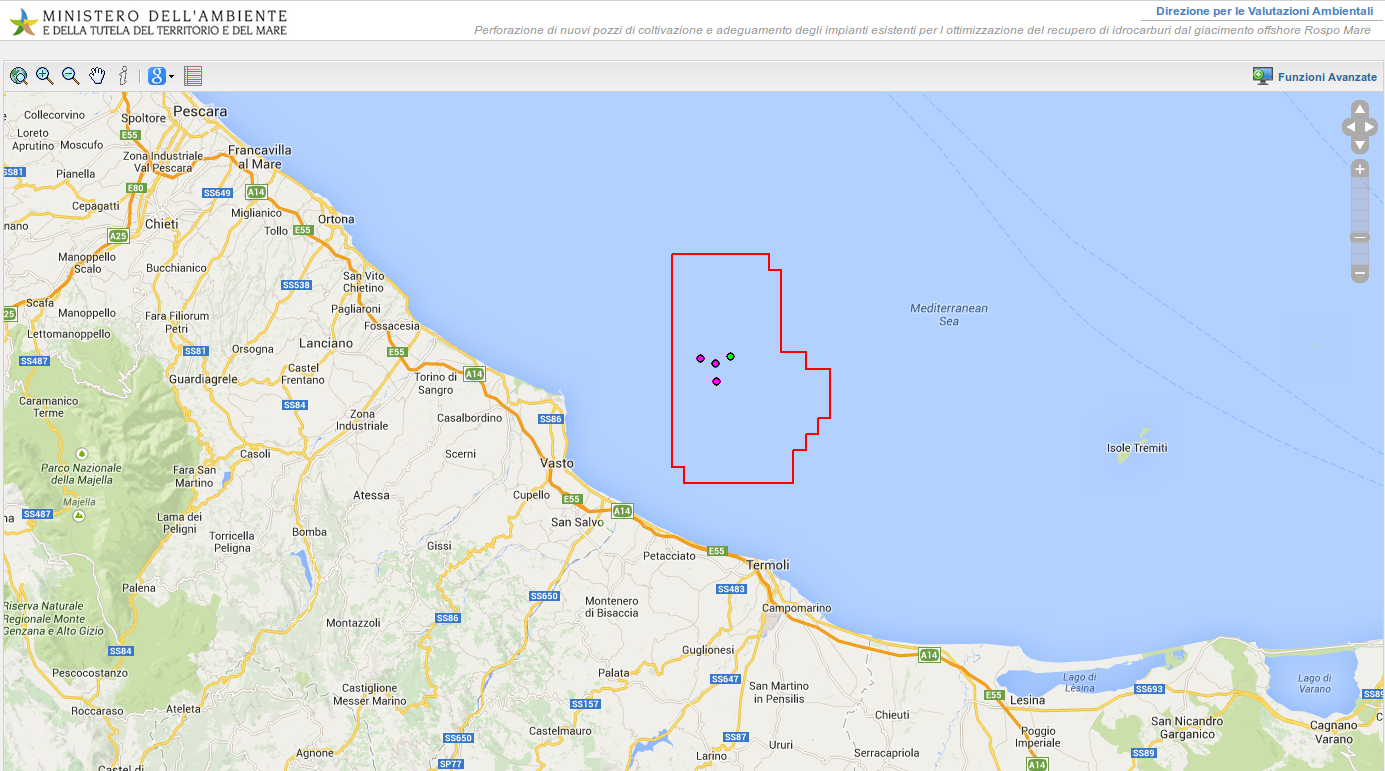Screen dimensions: 1385x771
Task: Pan the map up with arrow control
Action: point(1359,109)
